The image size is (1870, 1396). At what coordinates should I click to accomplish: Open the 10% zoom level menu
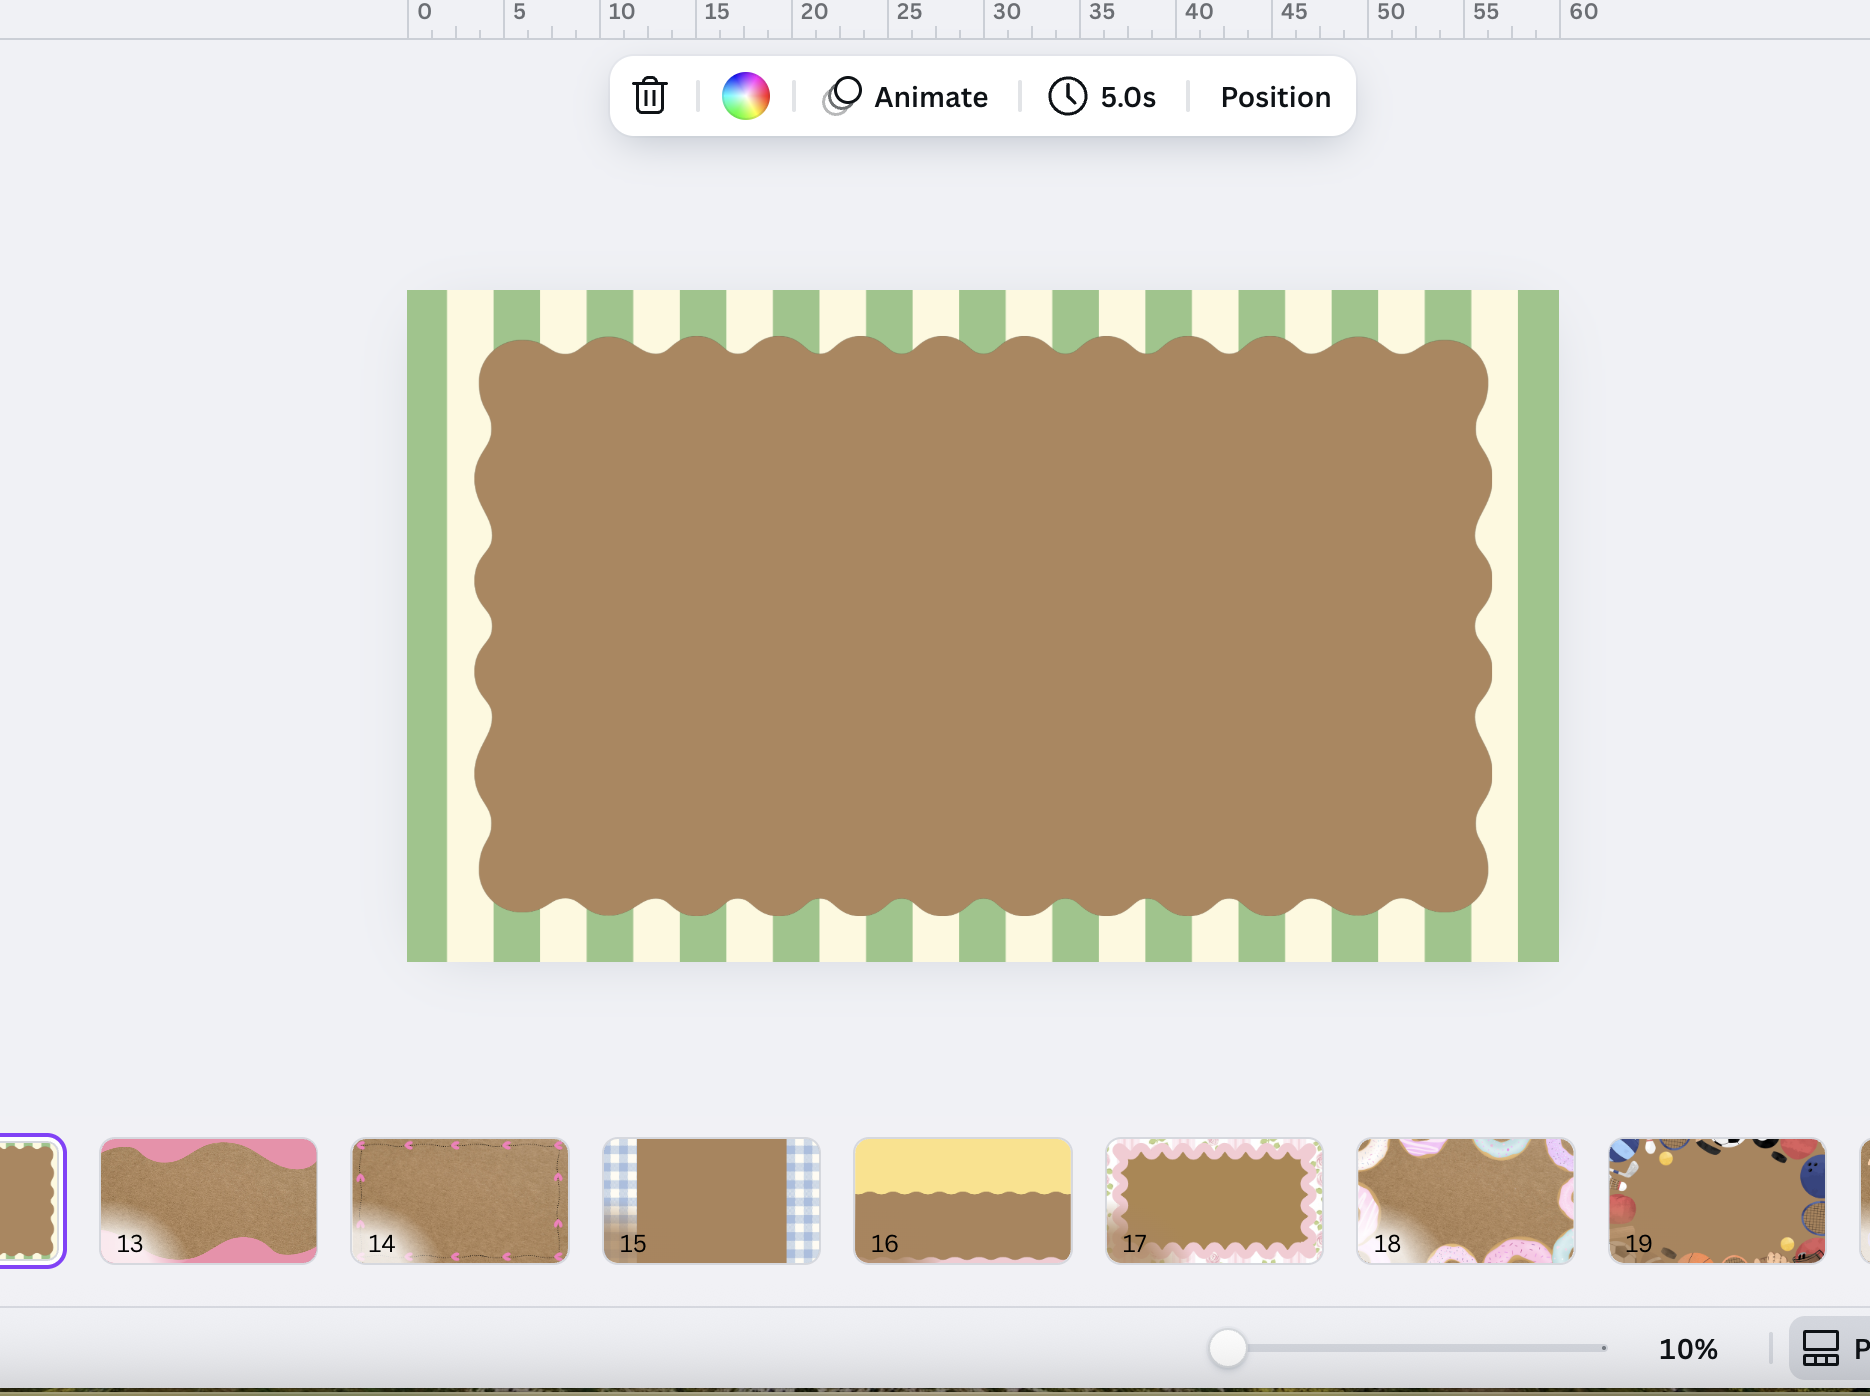pos(1688,1349)
